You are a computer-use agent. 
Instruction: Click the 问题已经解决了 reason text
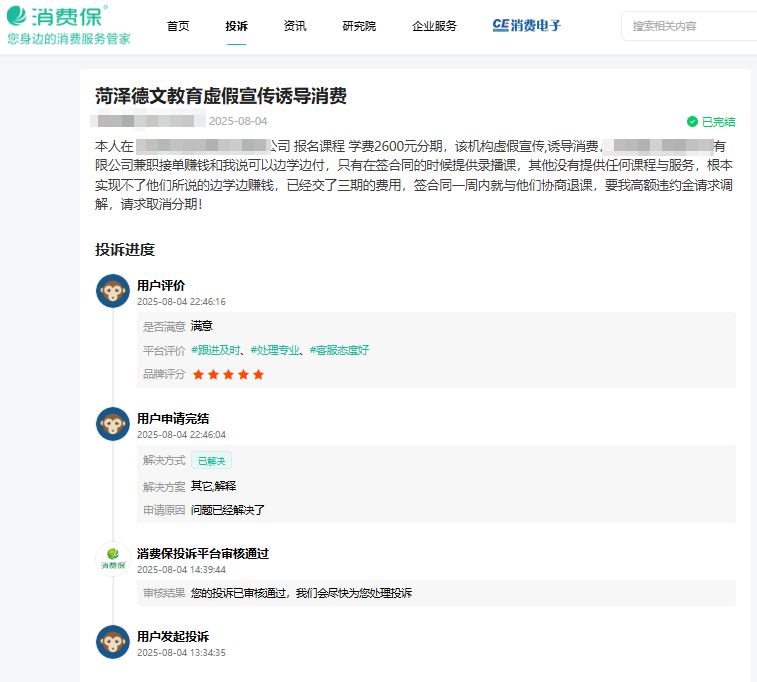click(x=228, y=510)
